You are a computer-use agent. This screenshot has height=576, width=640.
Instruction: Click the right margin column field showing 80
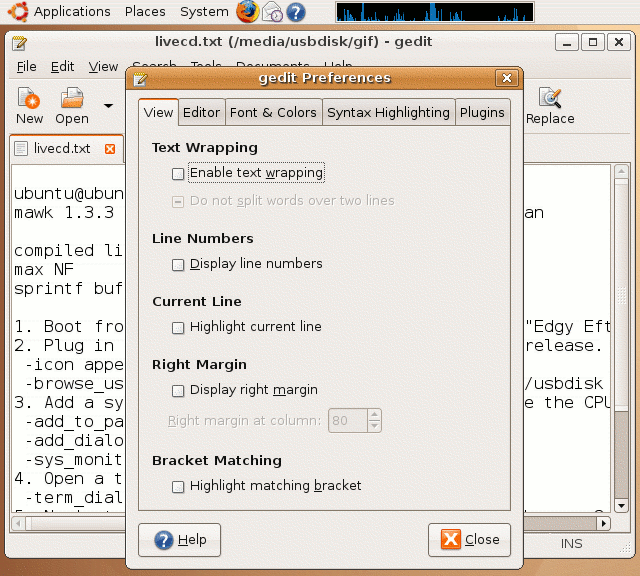[x=348, y=420]
